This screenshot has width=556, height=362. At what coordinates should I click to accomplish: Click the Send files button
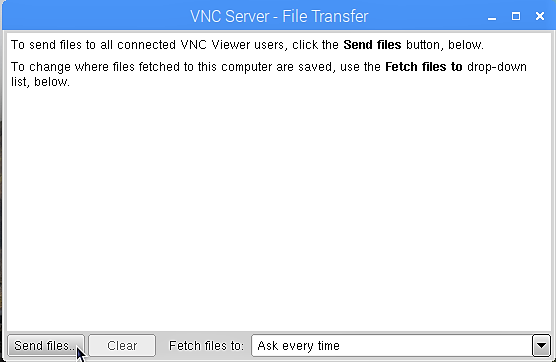coord(46,345)
